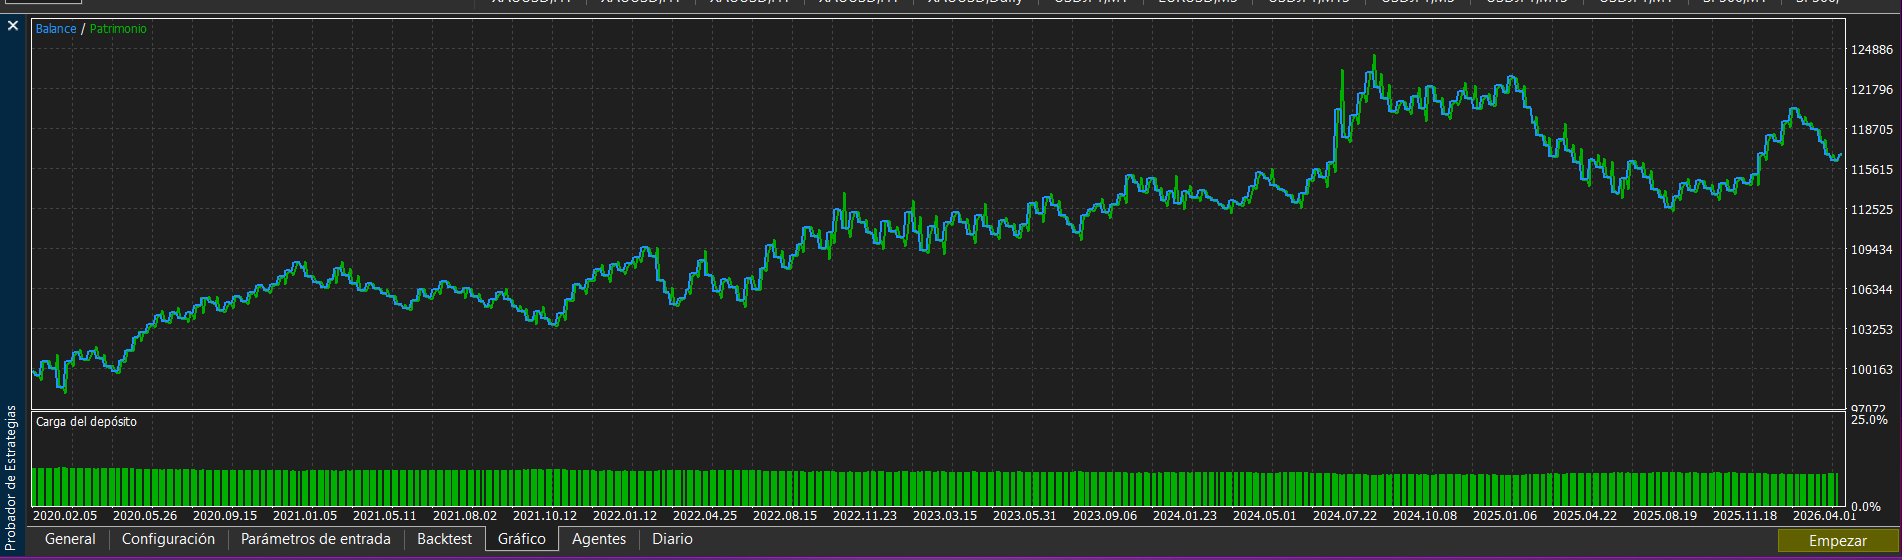Switch to the Configuración tab
This screenshot has height=560, width=1902.
pyautogui.click(x=168, y=539)
